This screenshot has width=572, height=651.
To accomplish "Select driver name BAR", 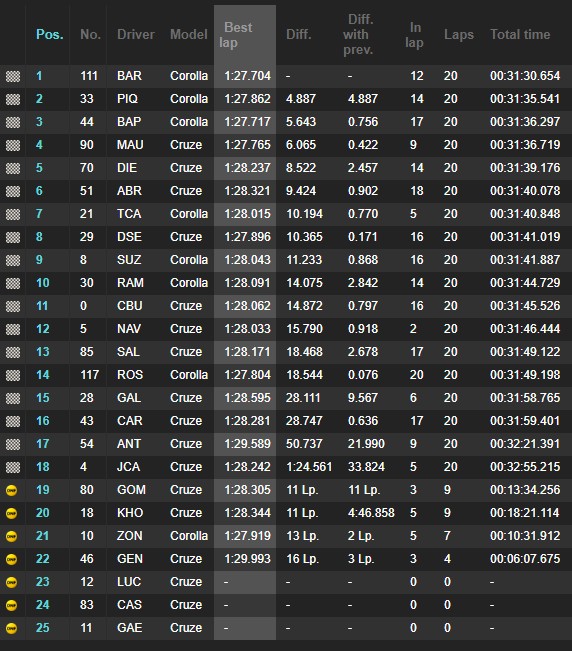I will click(x=130, y=76).
